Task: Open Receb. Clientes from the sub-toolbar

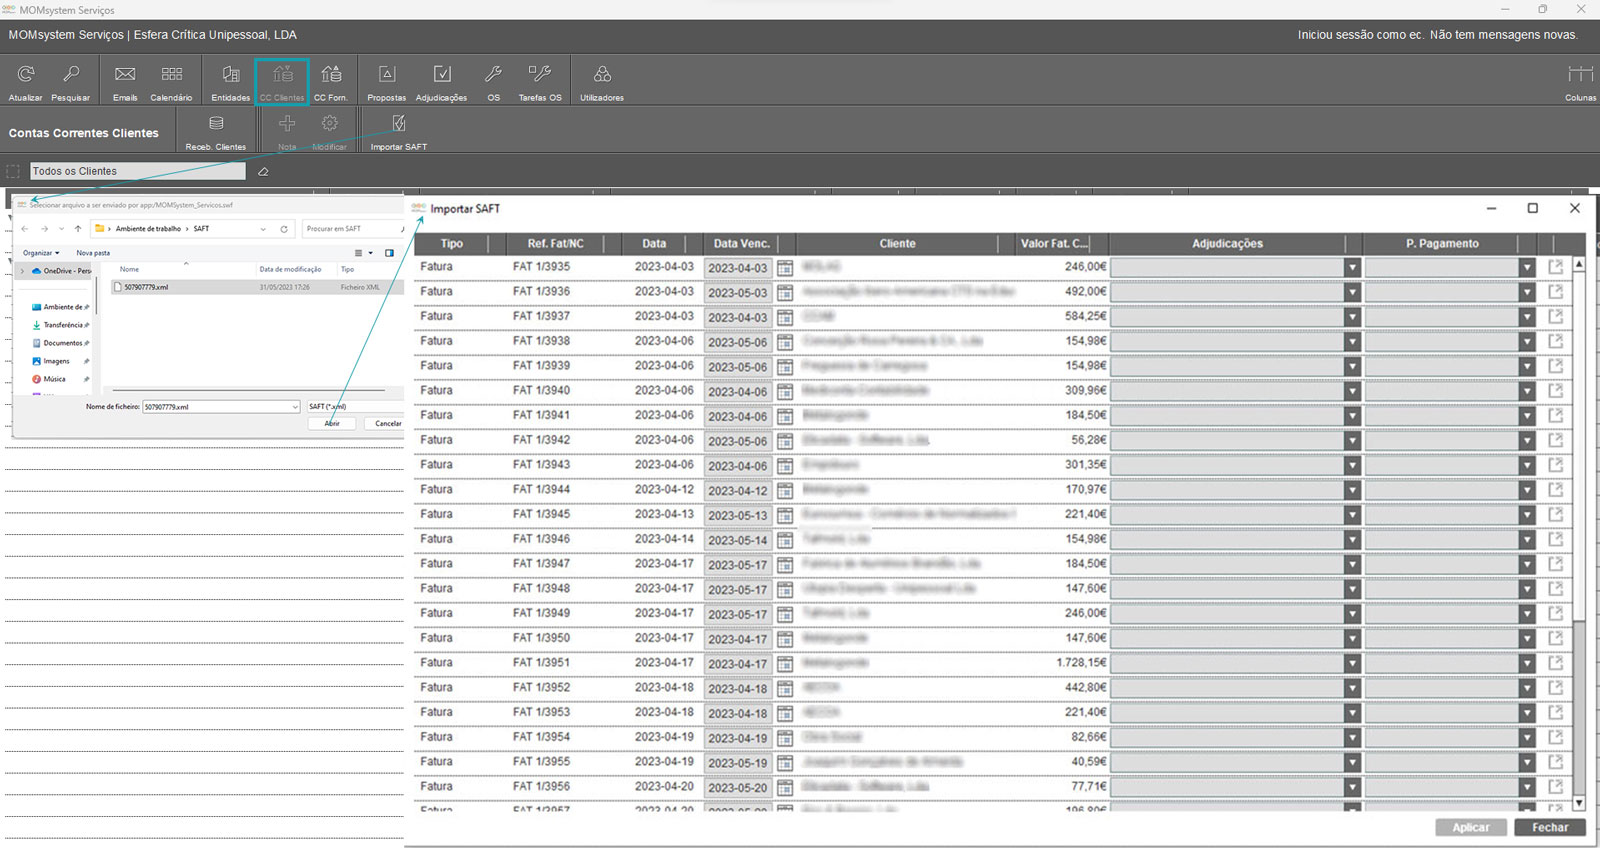Action: coord(216,124)
